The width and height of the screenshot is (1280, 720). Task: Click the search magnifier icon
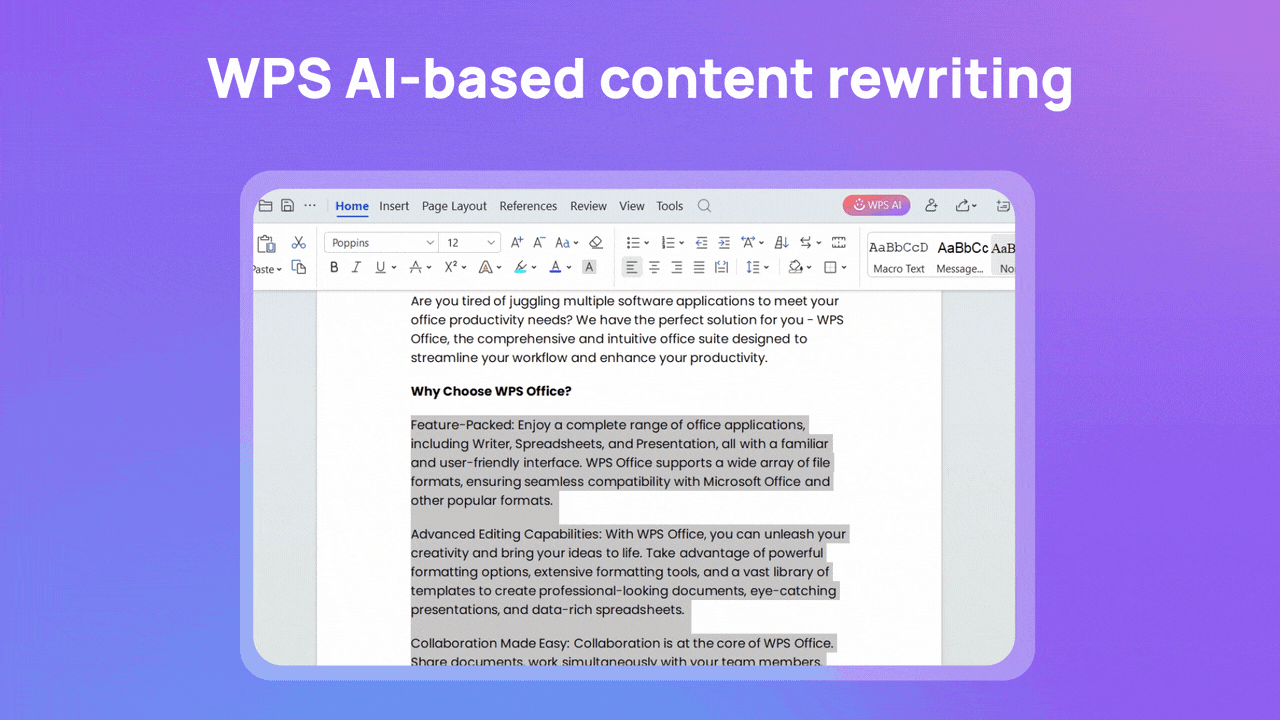[x=704, y=206]
